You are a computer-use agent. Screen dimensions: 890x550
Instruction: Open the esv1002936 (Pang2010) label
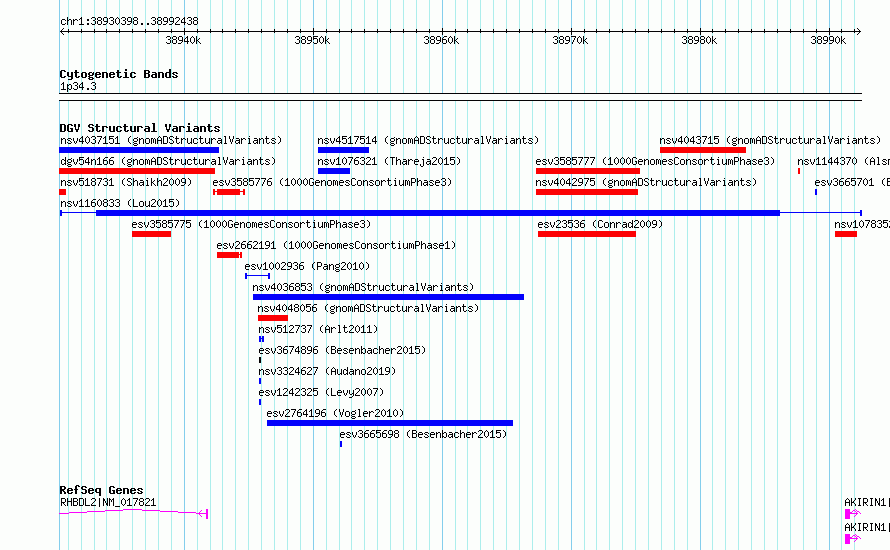[307, 266]
